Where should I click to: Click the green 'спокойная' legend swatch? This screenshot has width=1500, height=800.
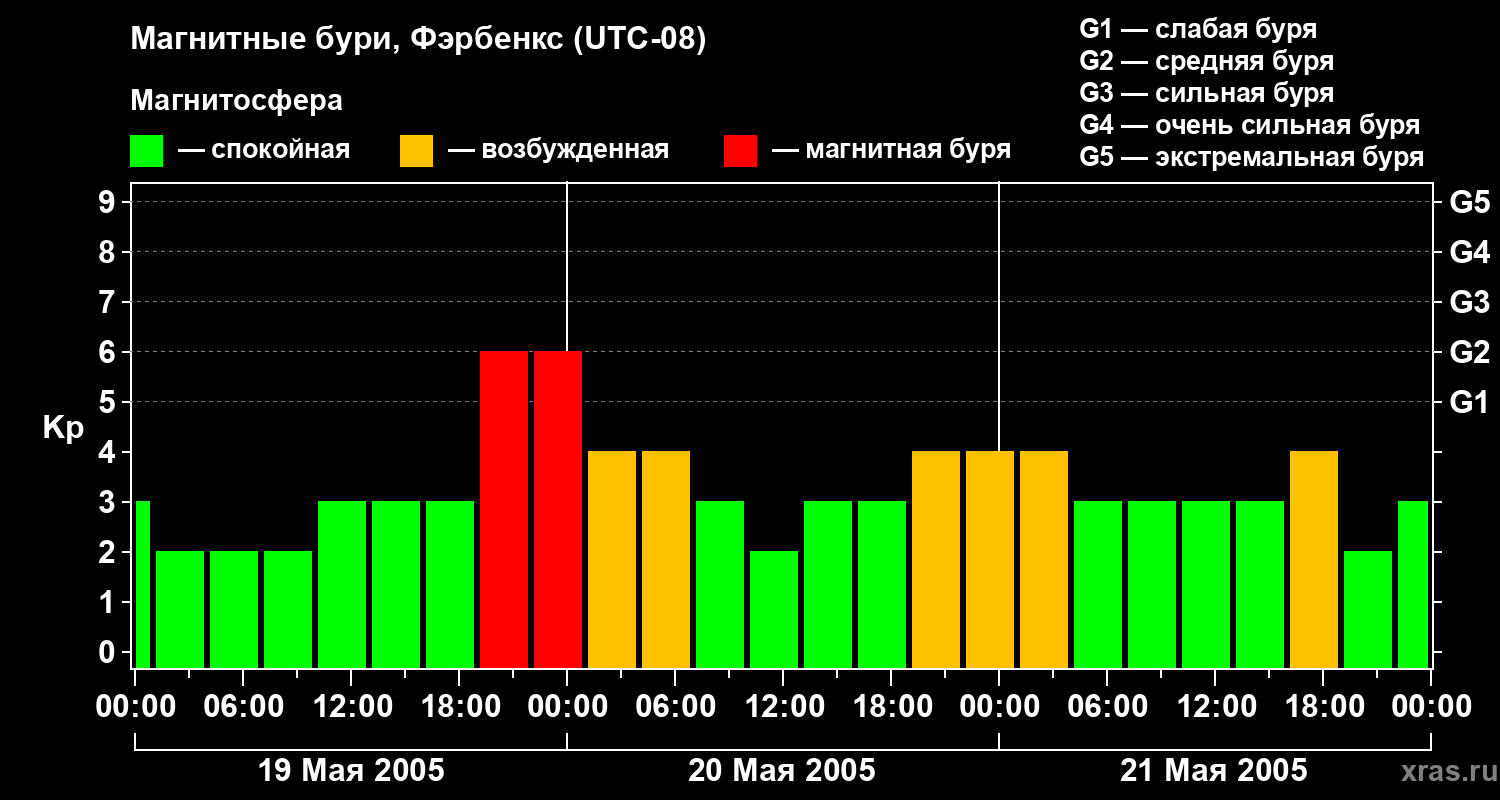point(147,151)
